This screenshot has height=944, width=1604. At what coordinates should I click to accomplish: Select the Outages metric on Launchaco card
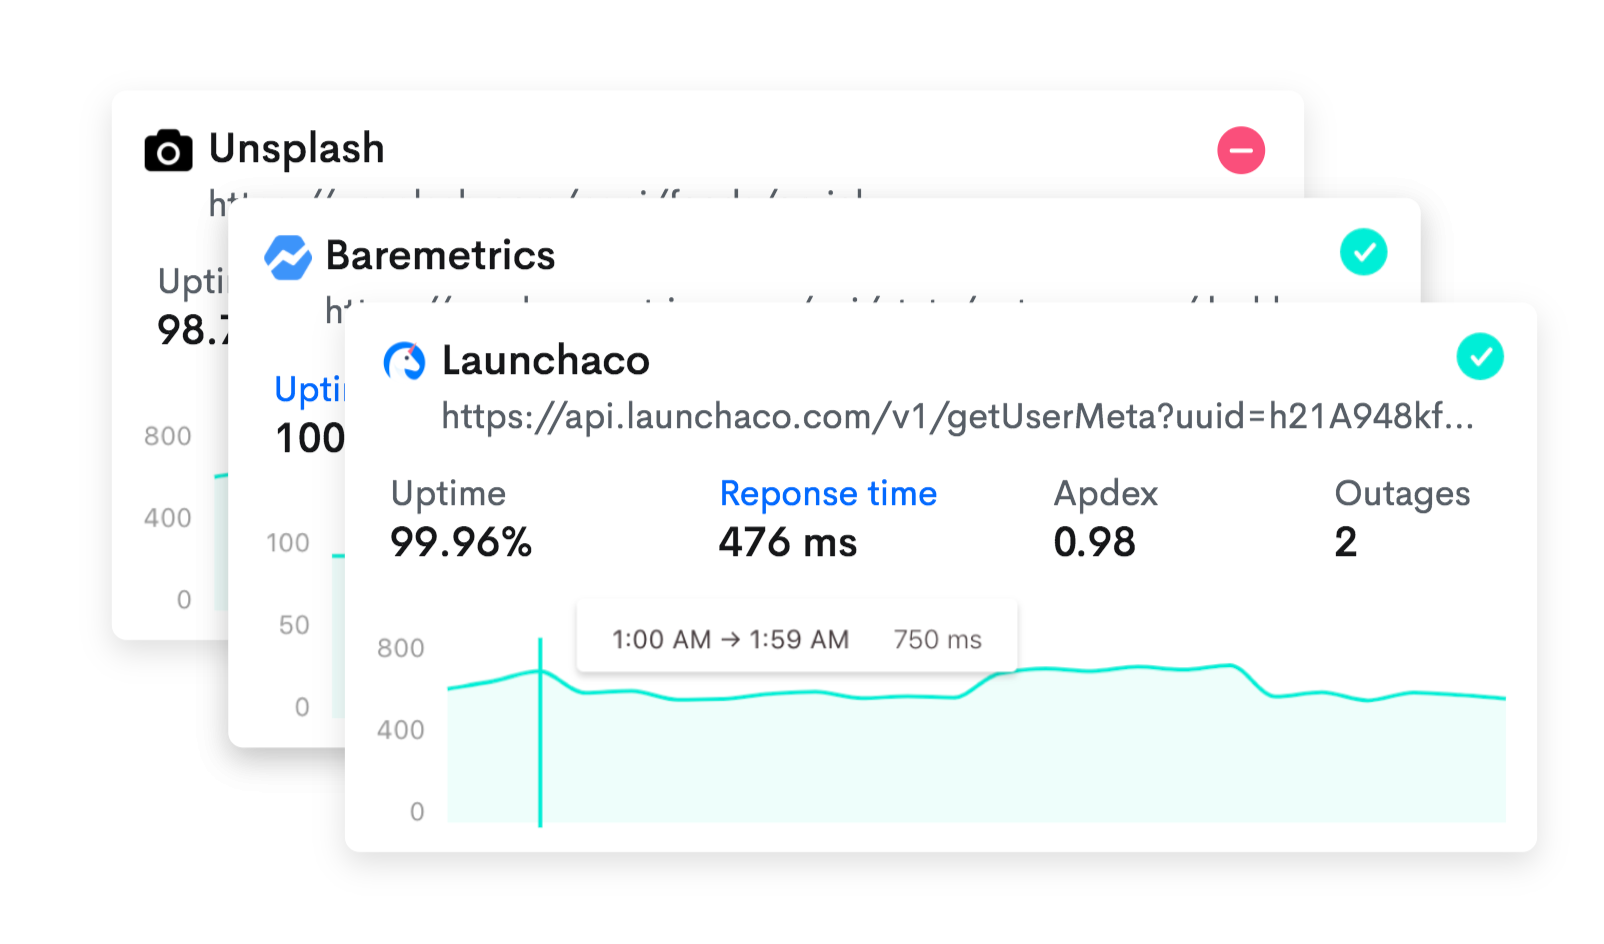coord(1402,493)
